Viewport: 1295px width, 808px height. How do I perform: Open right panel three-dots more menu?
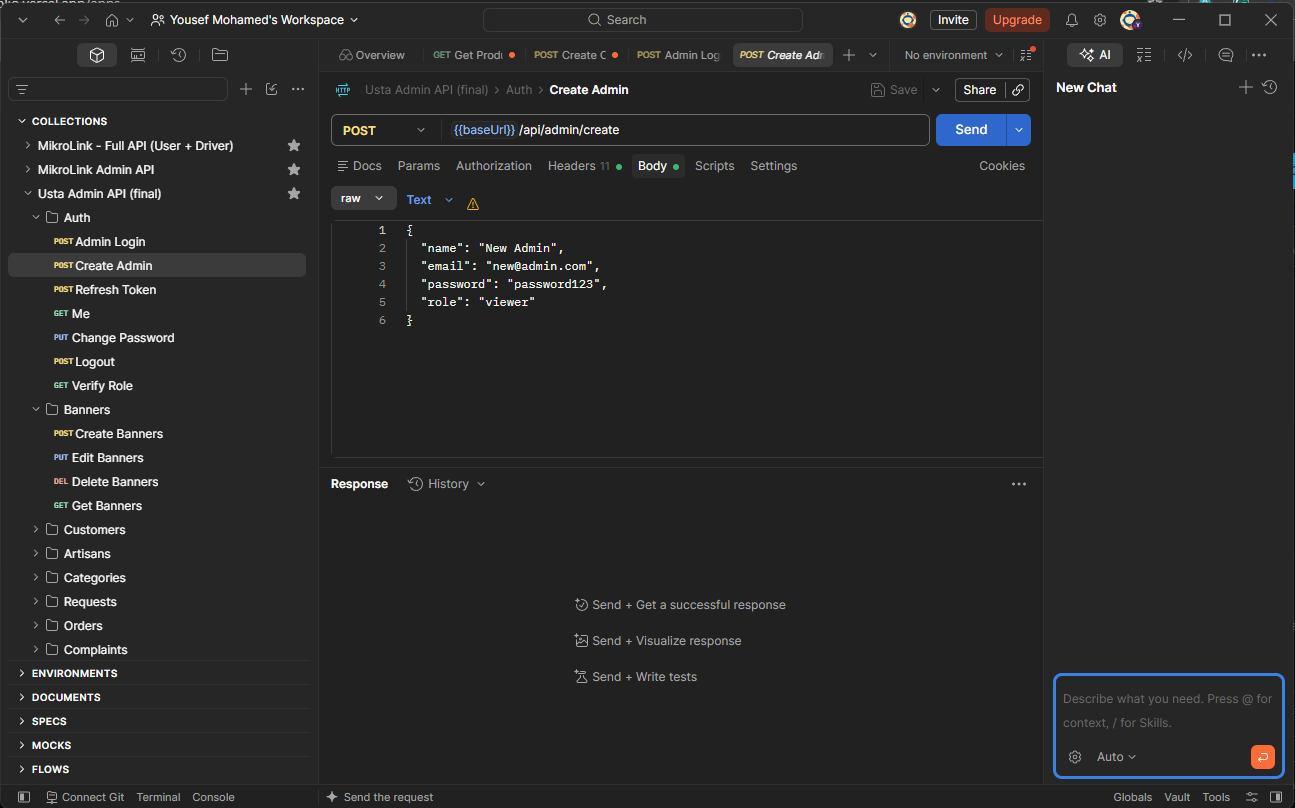click(x=1259, y=55)
